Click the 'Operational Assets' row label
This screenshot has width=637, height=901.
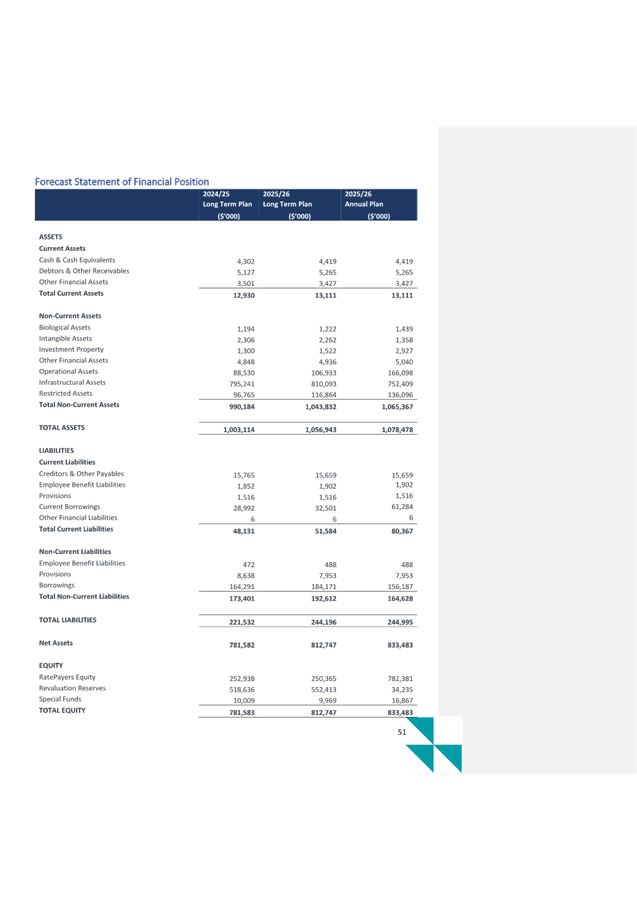coord(68,371)
